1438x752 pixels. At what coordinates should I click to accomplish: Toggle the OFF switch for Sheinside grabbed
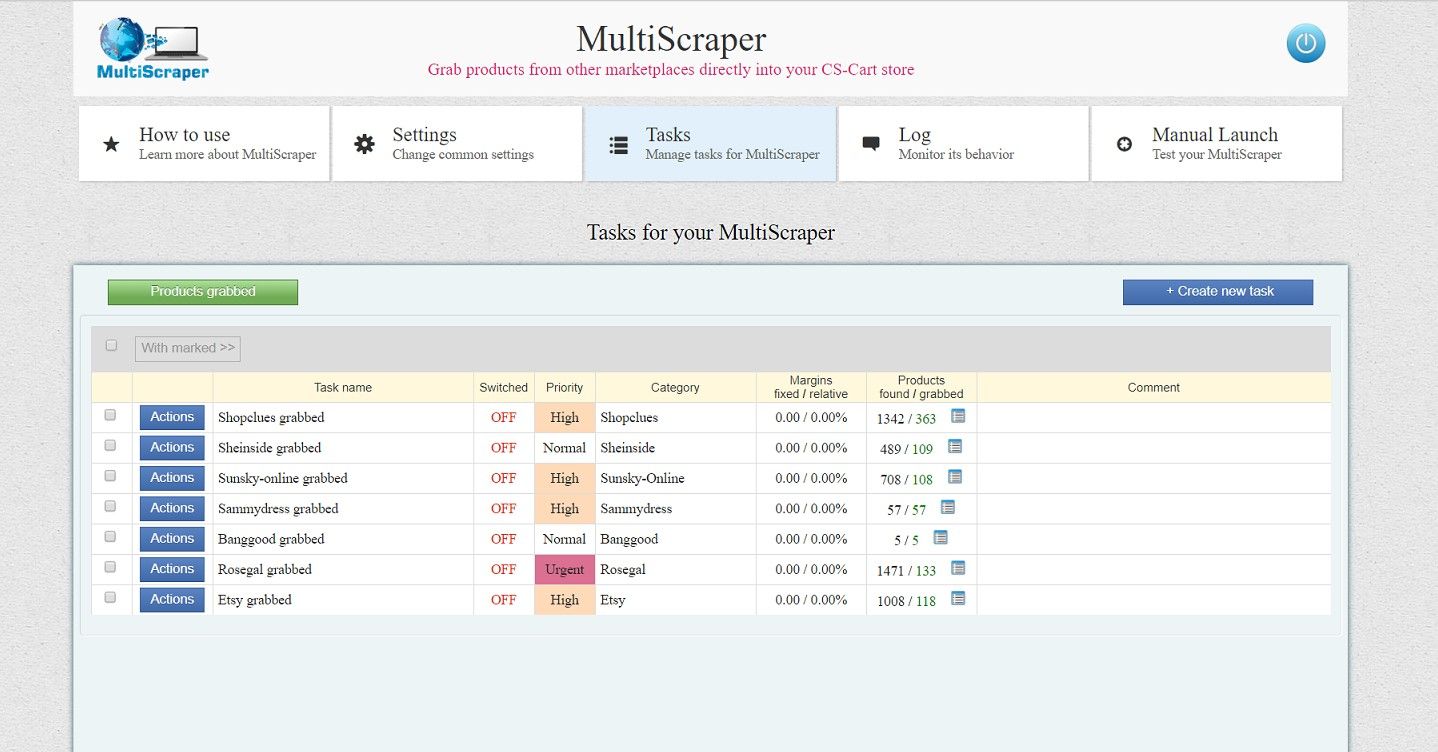point(504,448)
